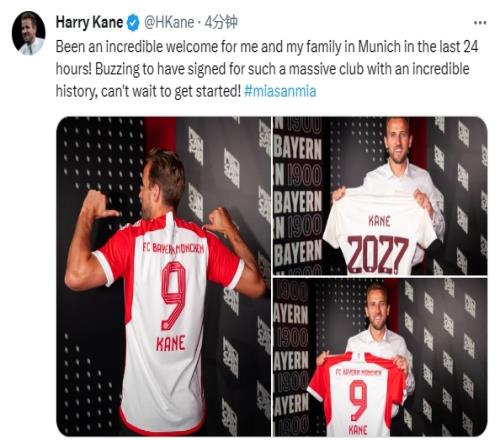
Task: Click the blue verified badge
Action: pos(134,23)
